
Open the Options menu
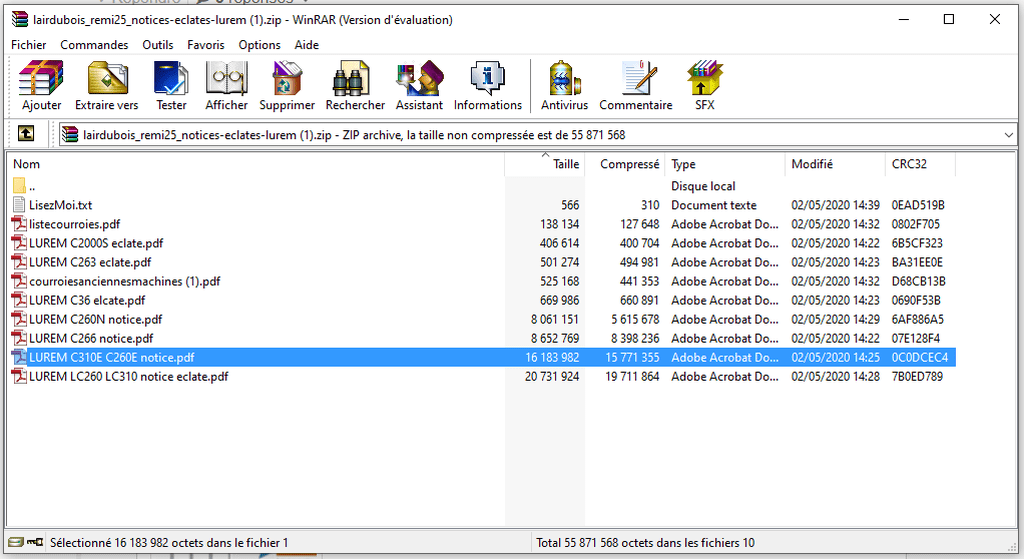[259, 45]
